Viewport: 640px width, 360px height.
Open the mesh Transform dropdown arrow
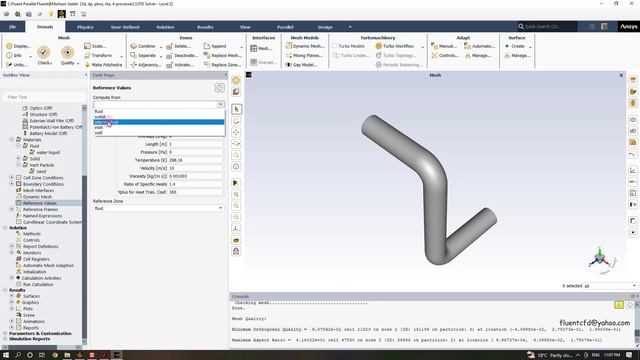click(121, 56)
